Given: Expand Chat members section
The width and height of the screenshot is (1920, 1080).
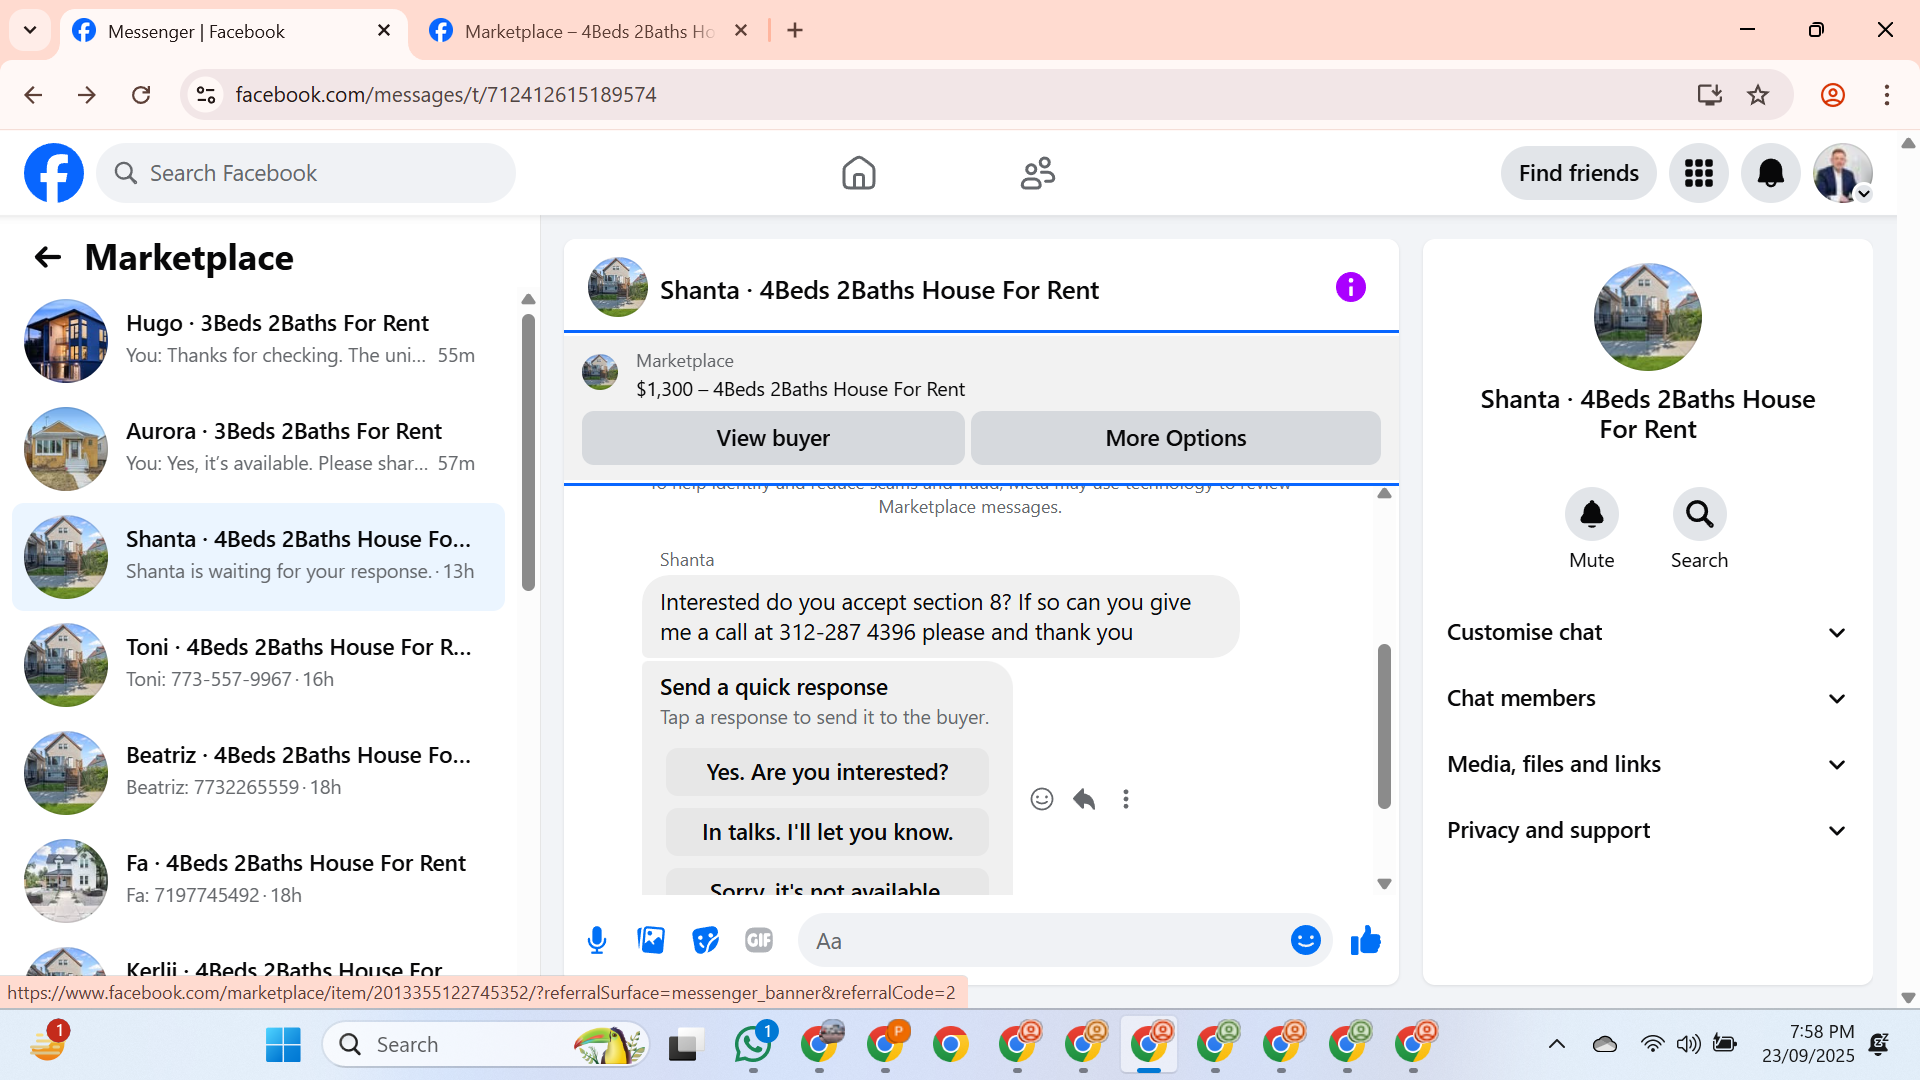Looking at the screenshot, I should [1647, 698].
